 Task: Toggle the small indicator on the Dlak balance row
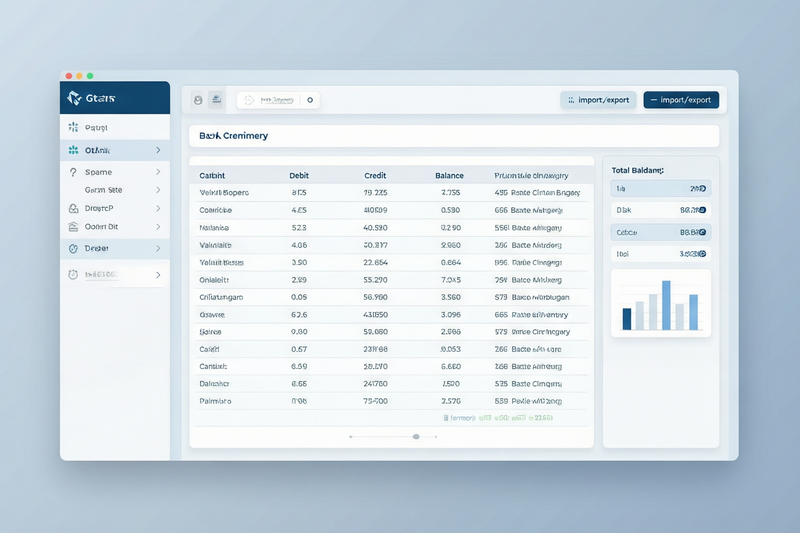703,210
